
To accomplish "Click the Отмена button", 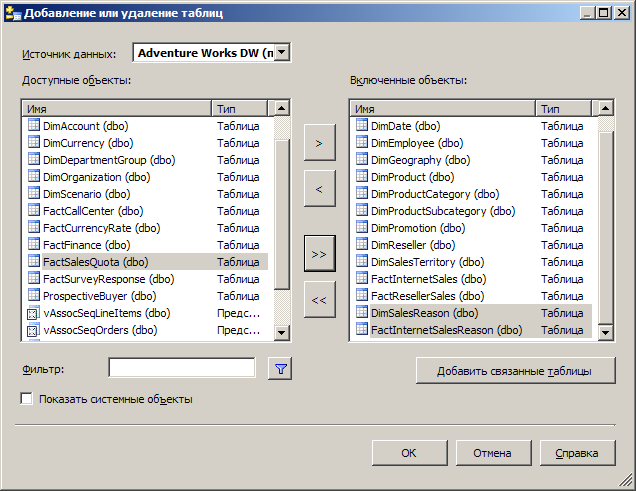I will point(493,452).
